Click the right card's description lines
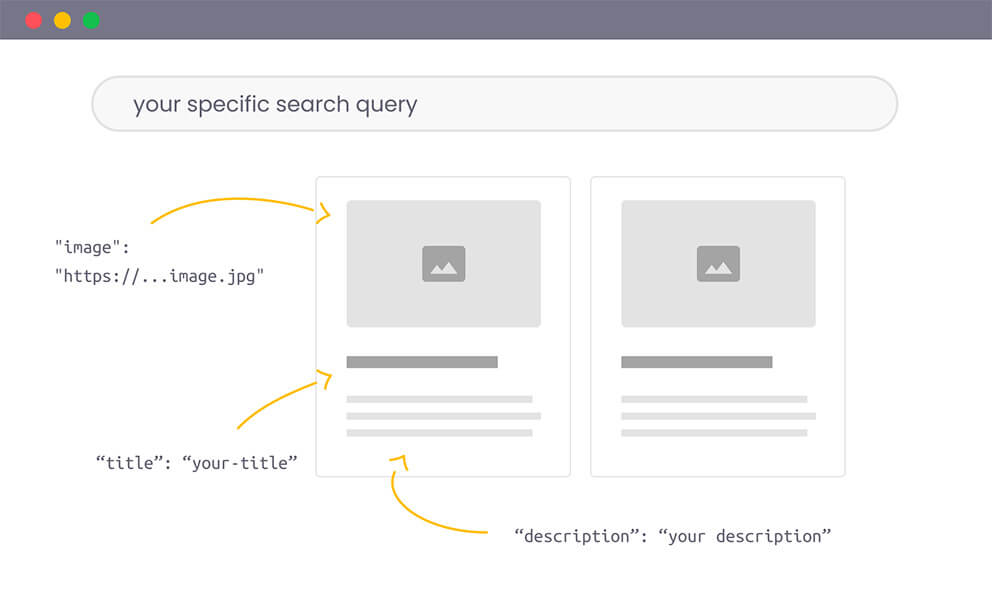The image size is (992, 596). coord(718,416)
